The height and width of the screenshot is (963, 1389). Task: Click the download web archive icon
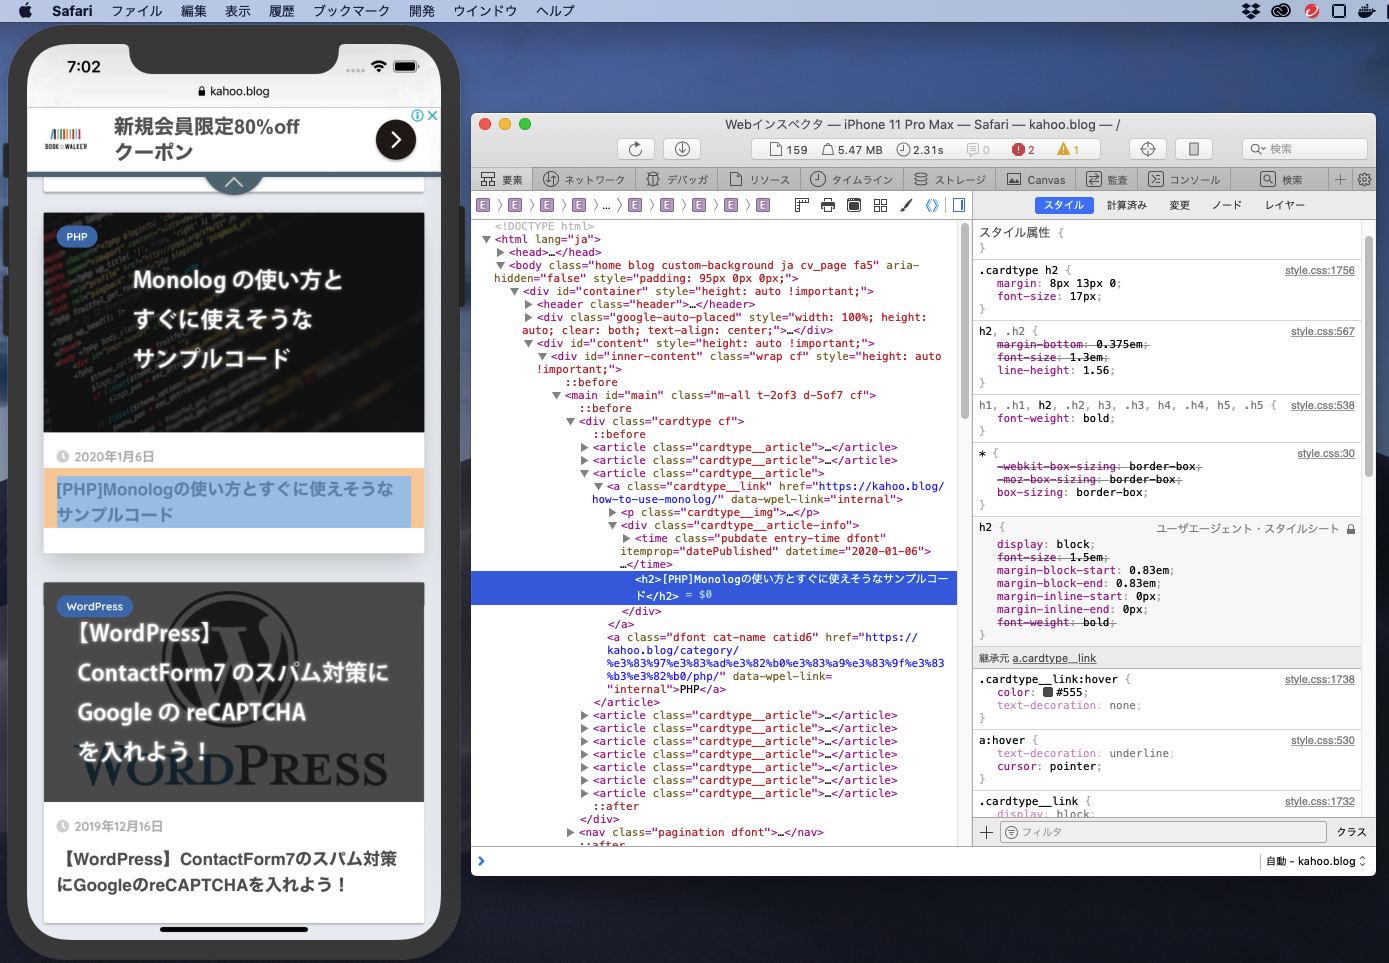point(682,149)
